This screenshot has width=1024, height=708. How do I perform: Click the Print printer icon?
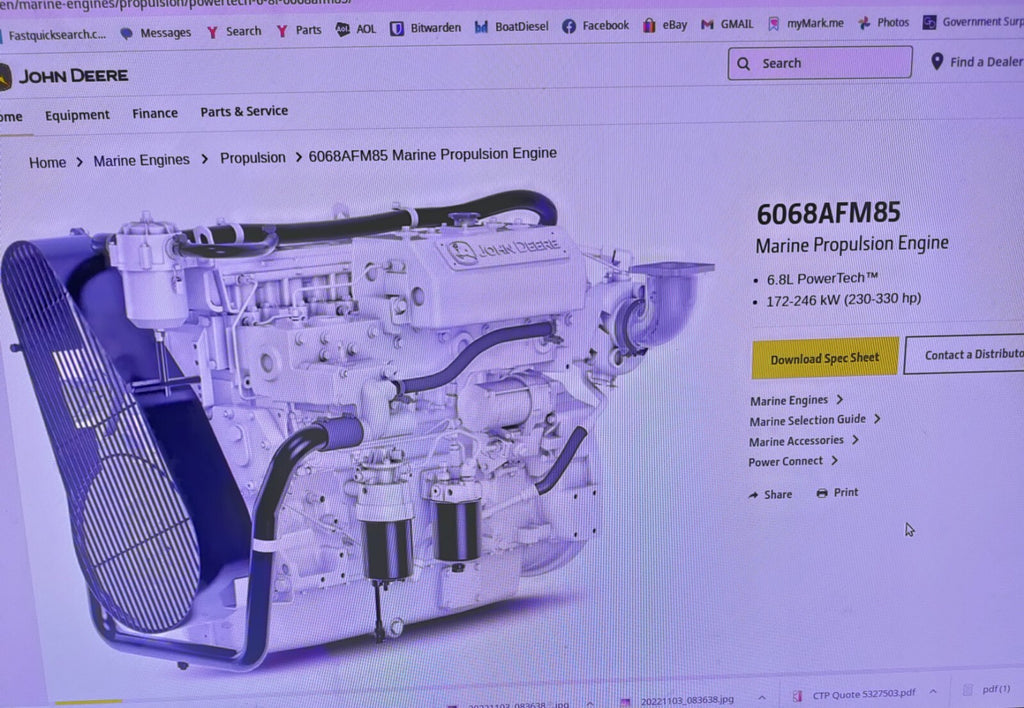822,493
